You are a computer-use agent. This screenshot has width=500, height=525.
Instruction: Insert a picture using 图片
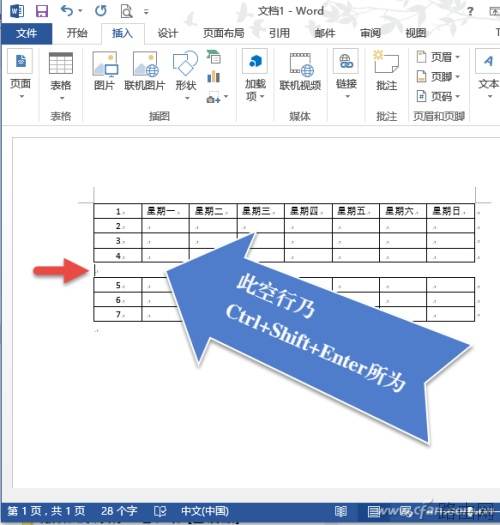(104, 71)
